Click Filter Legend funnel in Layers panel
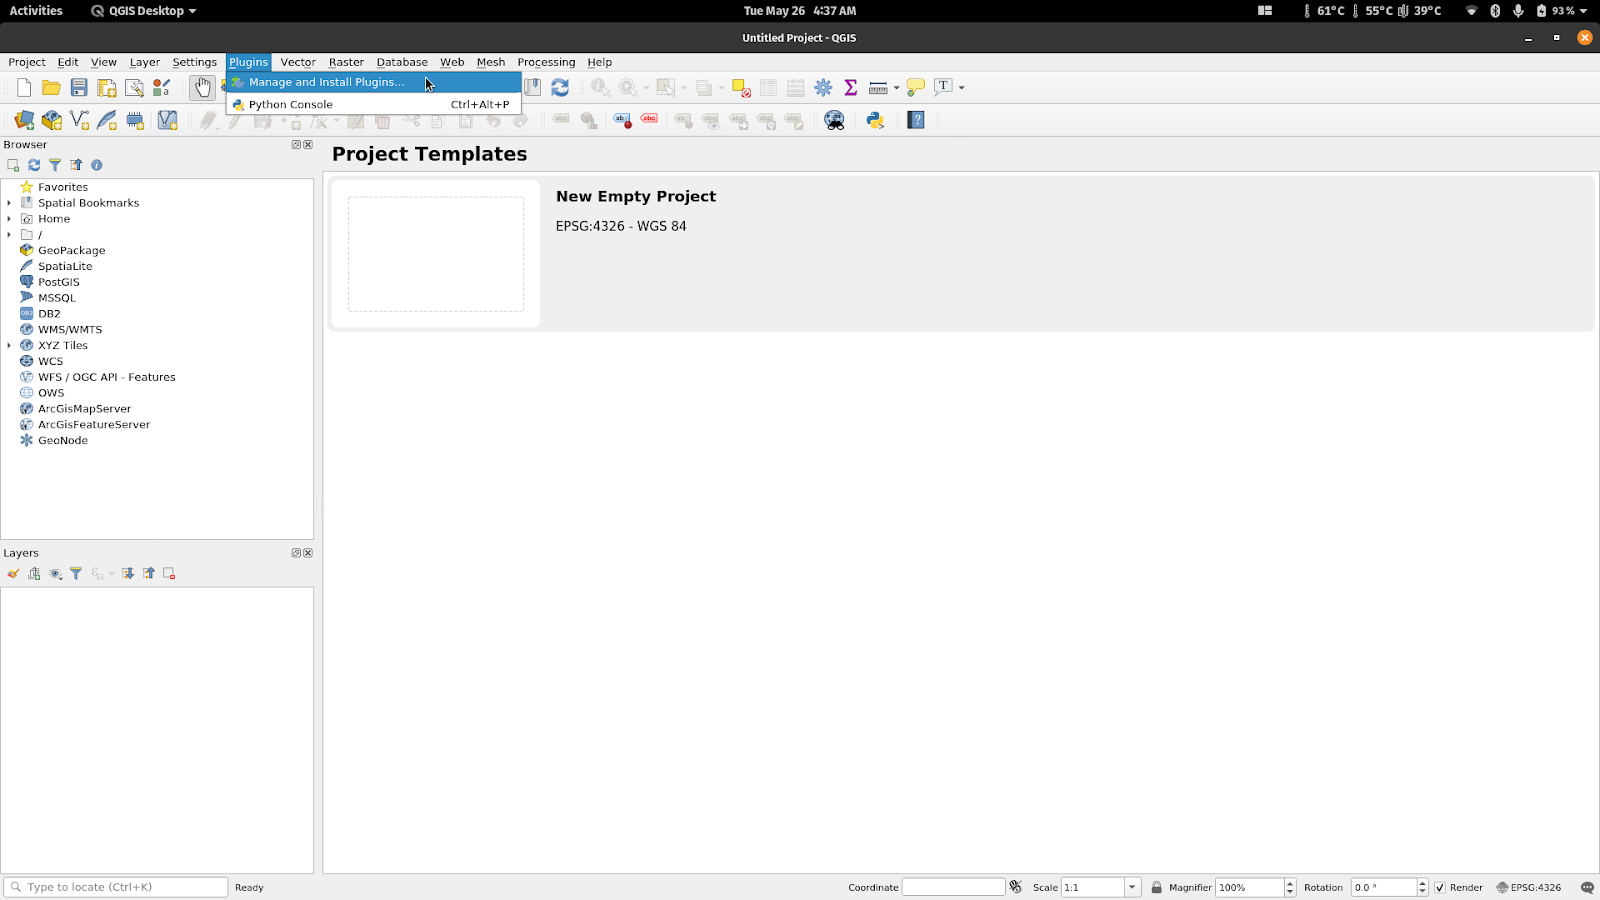The width and height of the screenshot is (1600, 900). [76, 574]
